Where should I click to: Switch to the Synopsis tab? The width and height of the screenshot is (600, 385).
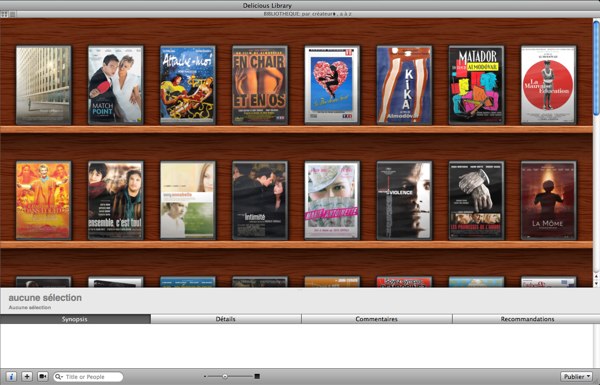[x=75, y=319]
